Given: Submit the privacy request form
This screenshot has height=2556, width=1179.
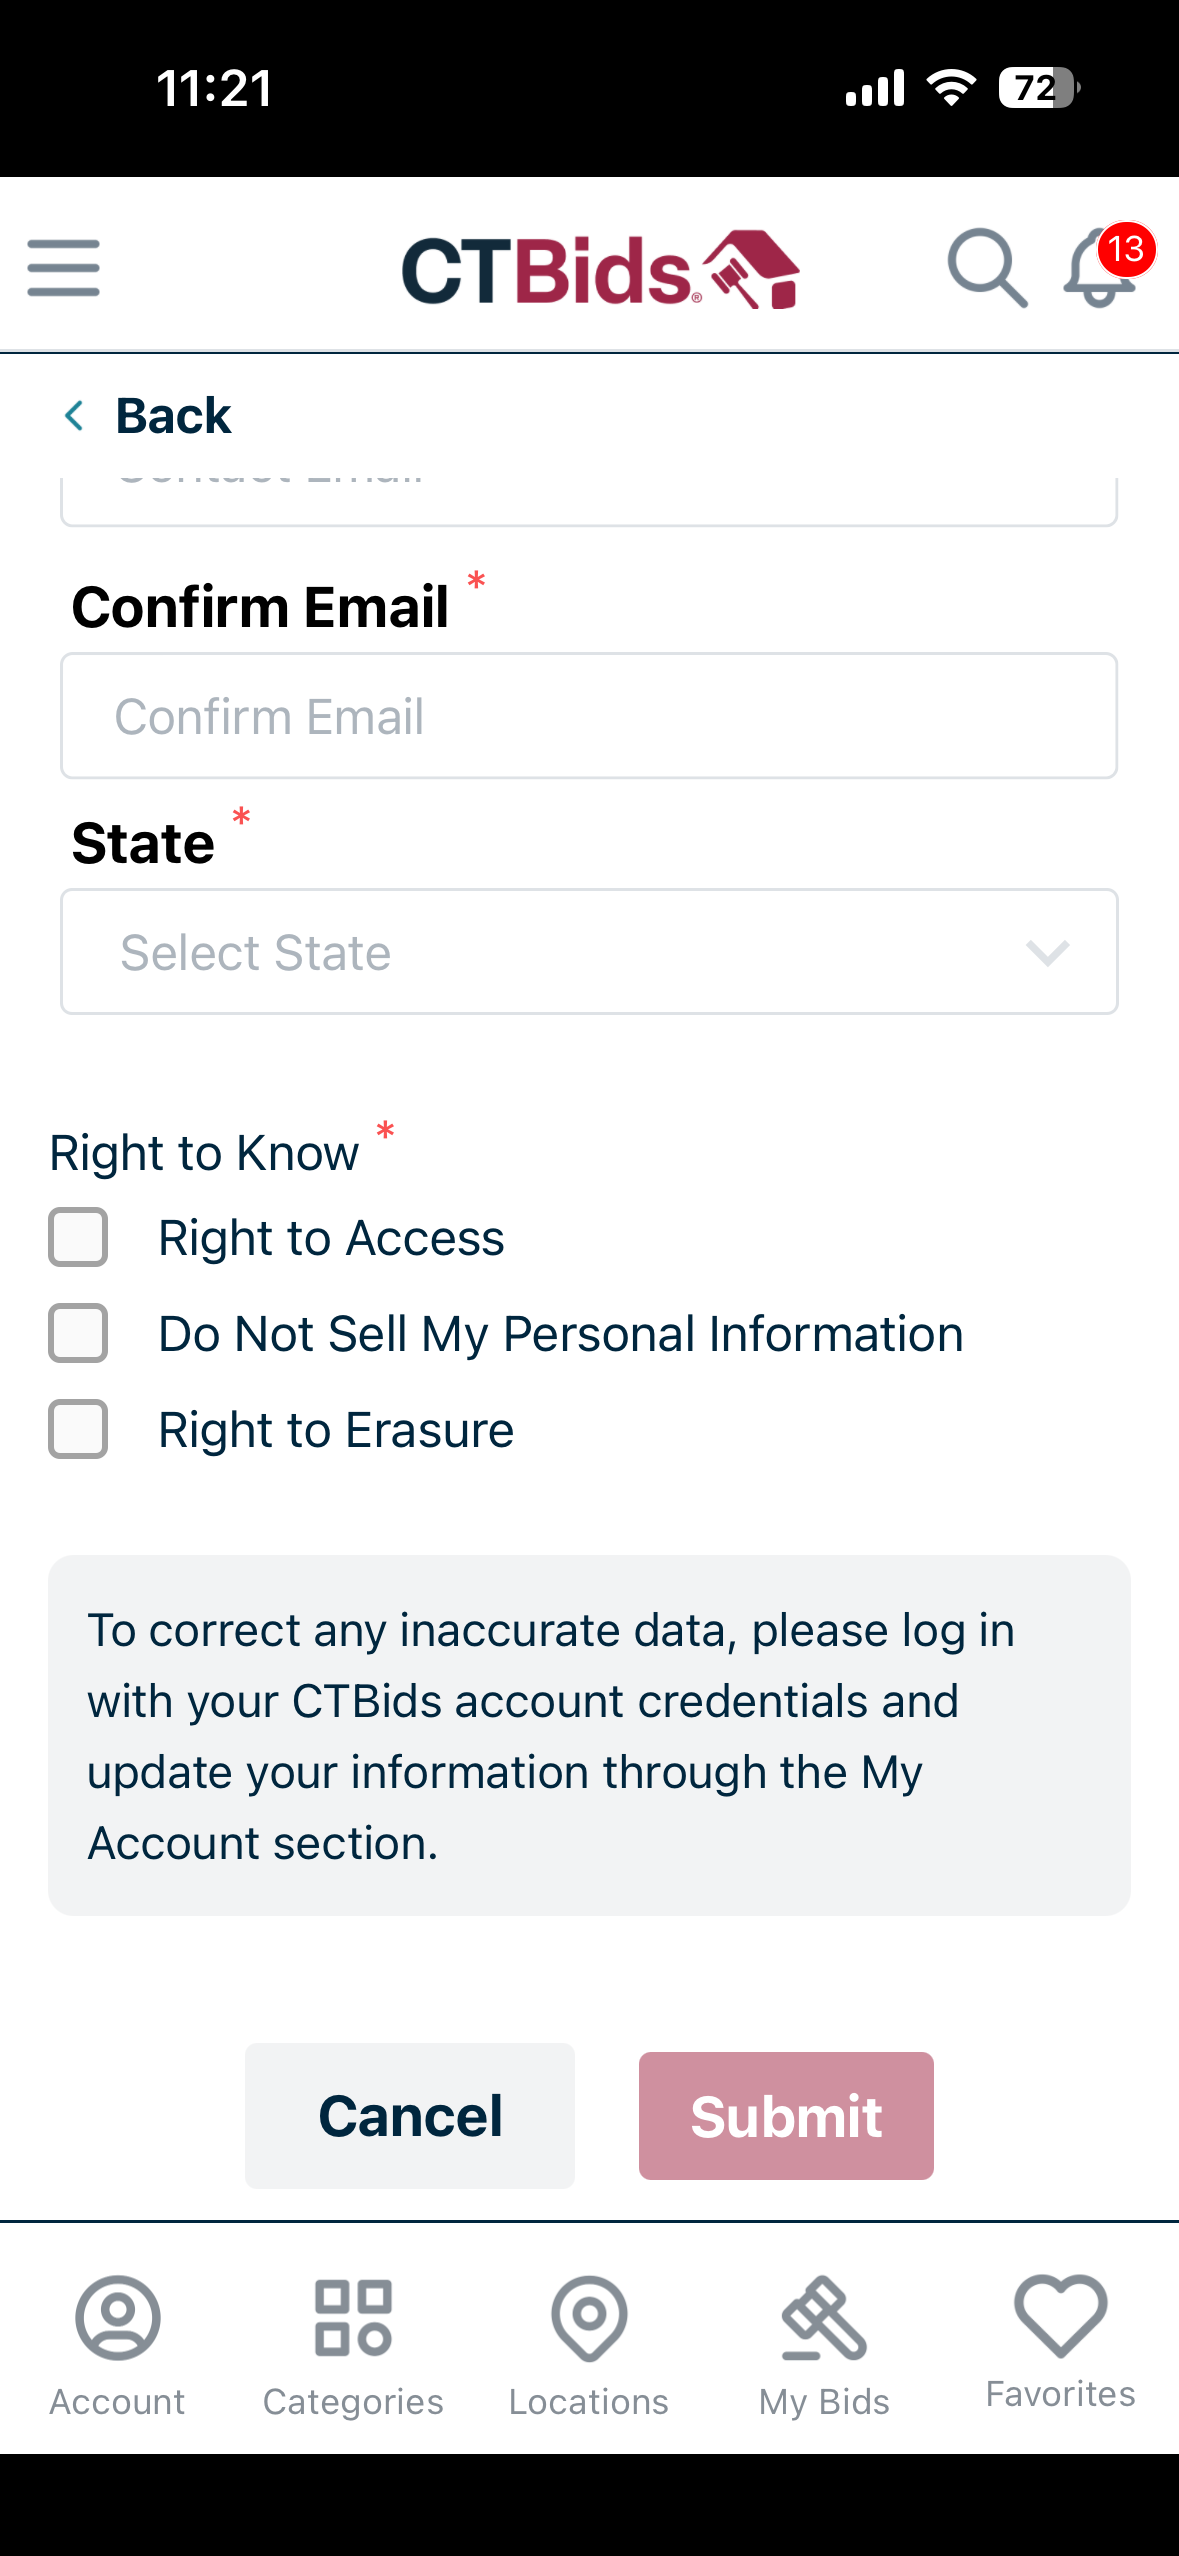Looking at the screenshot, I should [786, 2116].
